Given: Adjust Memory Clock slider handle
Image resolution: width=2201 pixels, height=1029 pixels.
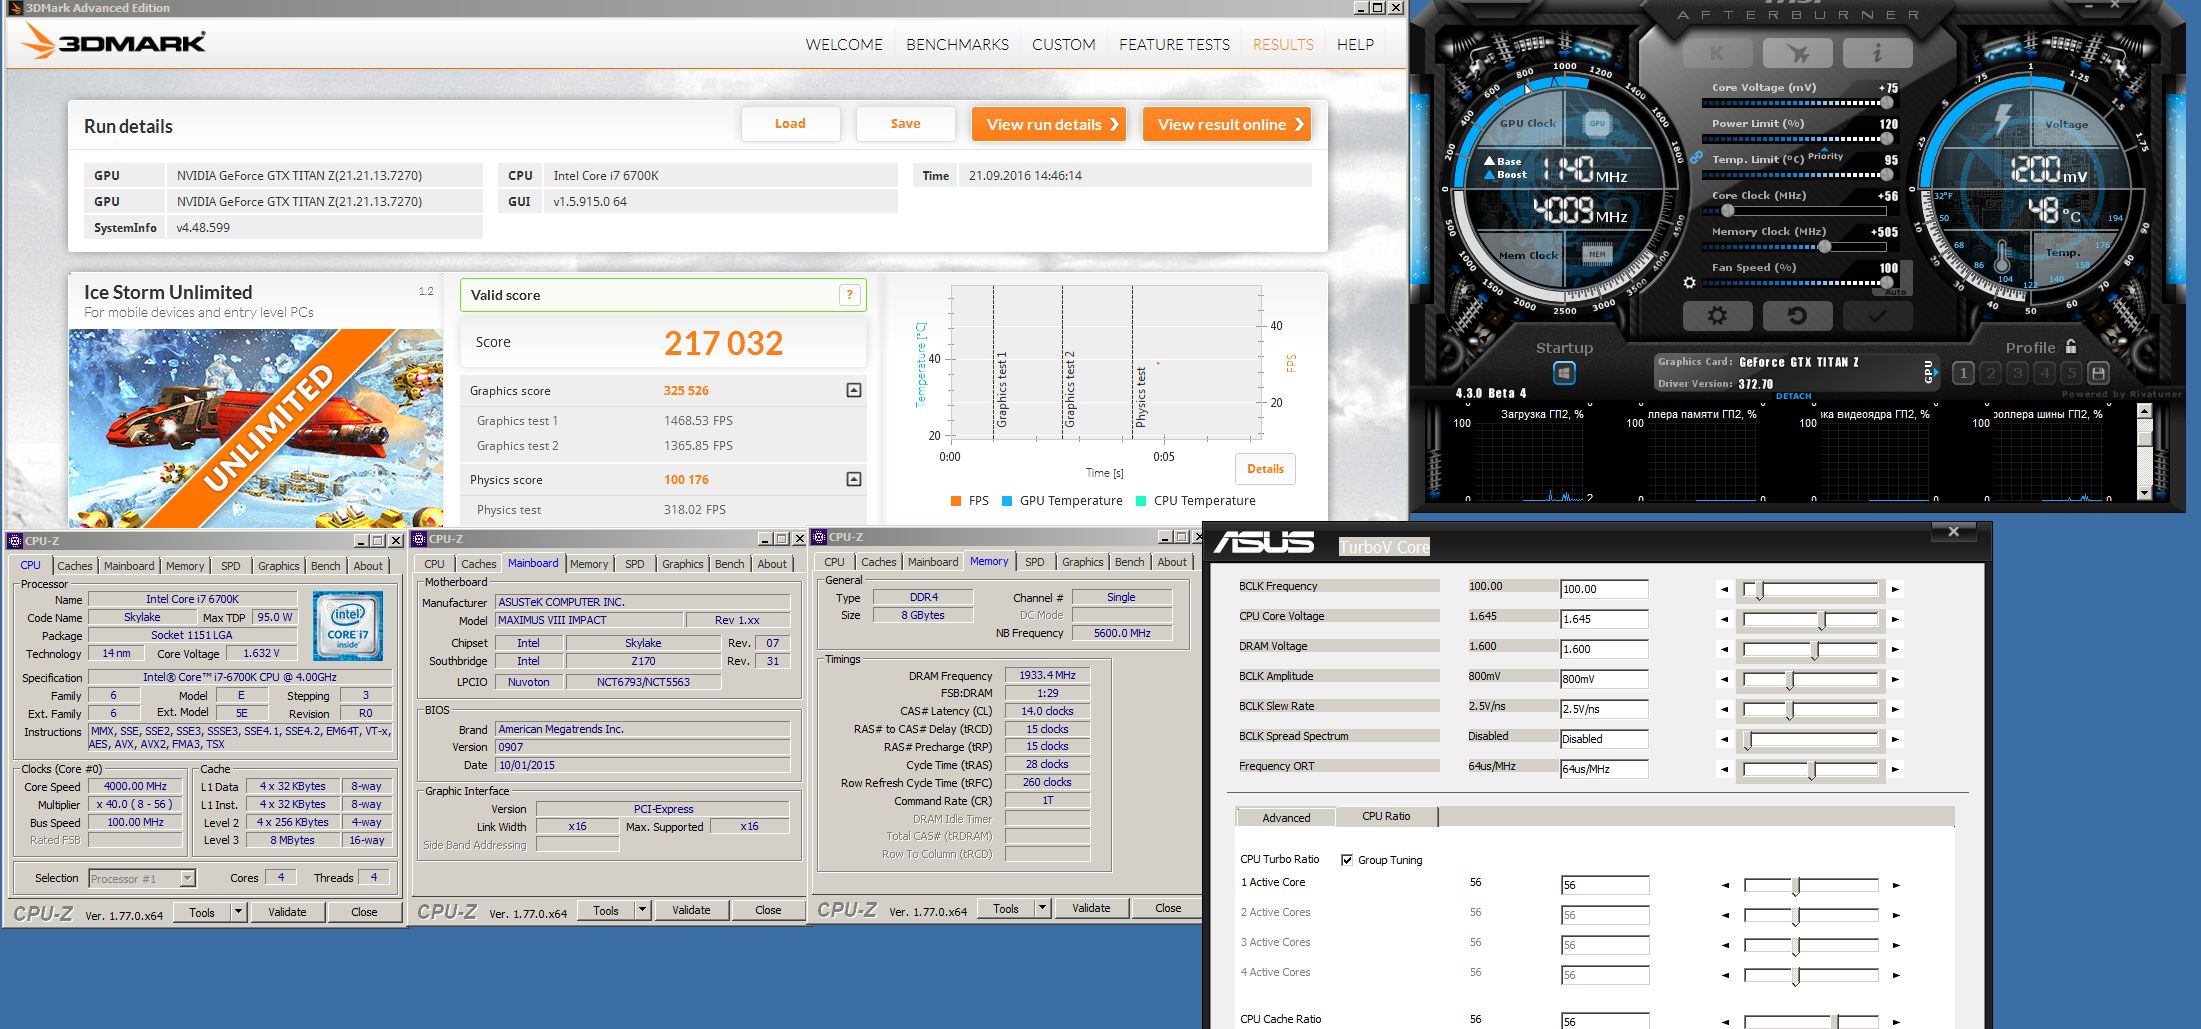Looking at the screenshot, I should (x=1824, y=246).
